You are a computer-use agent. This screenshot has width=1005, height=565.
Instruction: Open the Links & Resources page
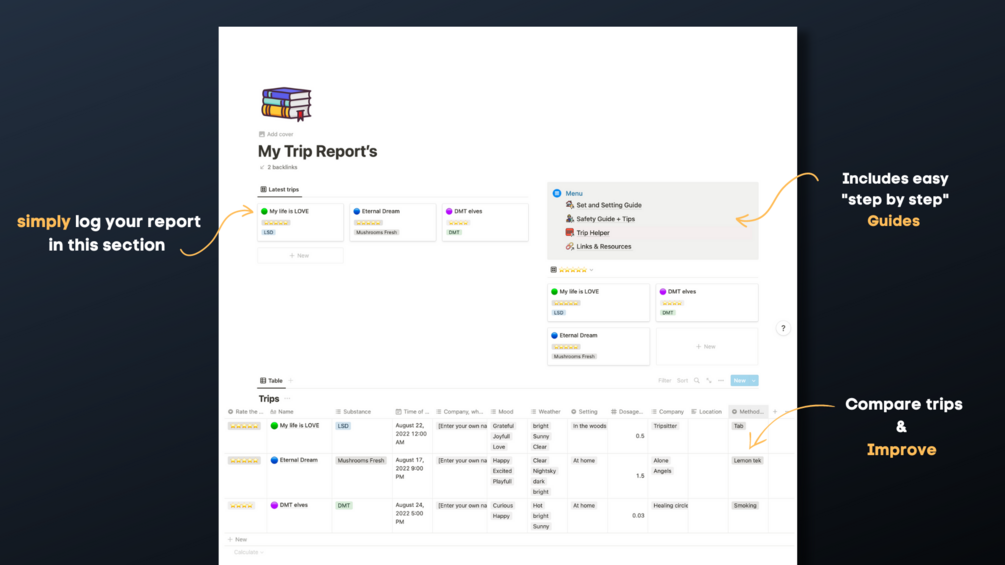(x=603, y=247)
